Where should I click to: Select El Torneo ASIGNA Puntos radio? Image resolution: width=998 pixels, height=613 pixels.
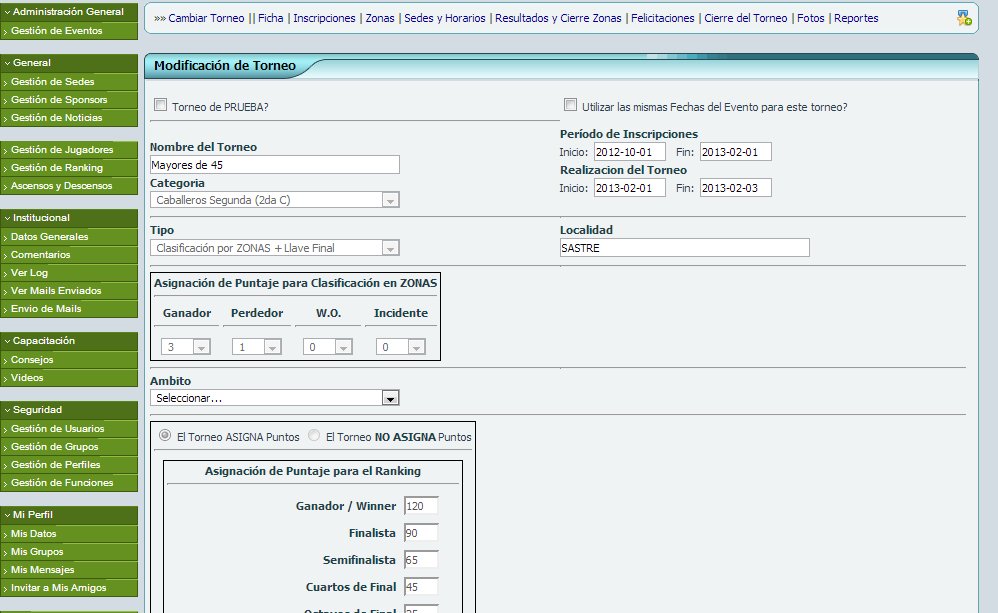point(166,436)
